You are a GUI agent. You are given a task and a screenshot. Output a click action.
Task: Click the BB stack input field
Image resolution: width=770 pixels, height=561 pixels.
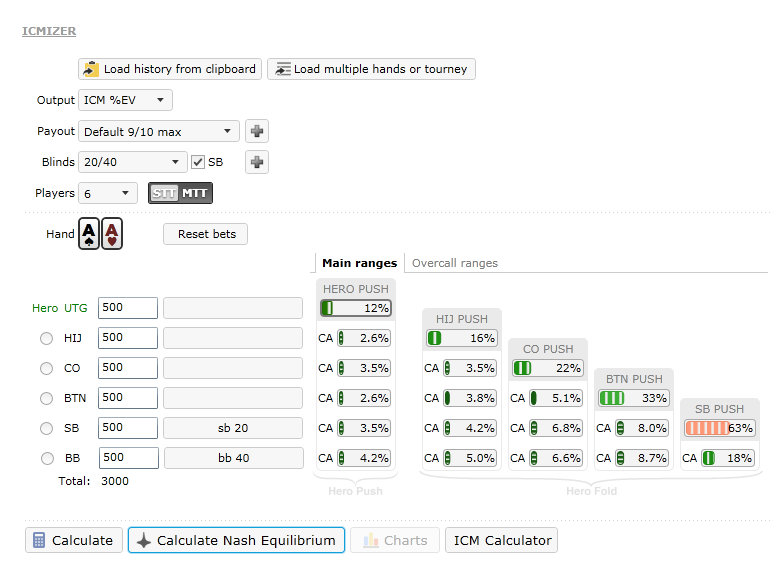(129, 458)
